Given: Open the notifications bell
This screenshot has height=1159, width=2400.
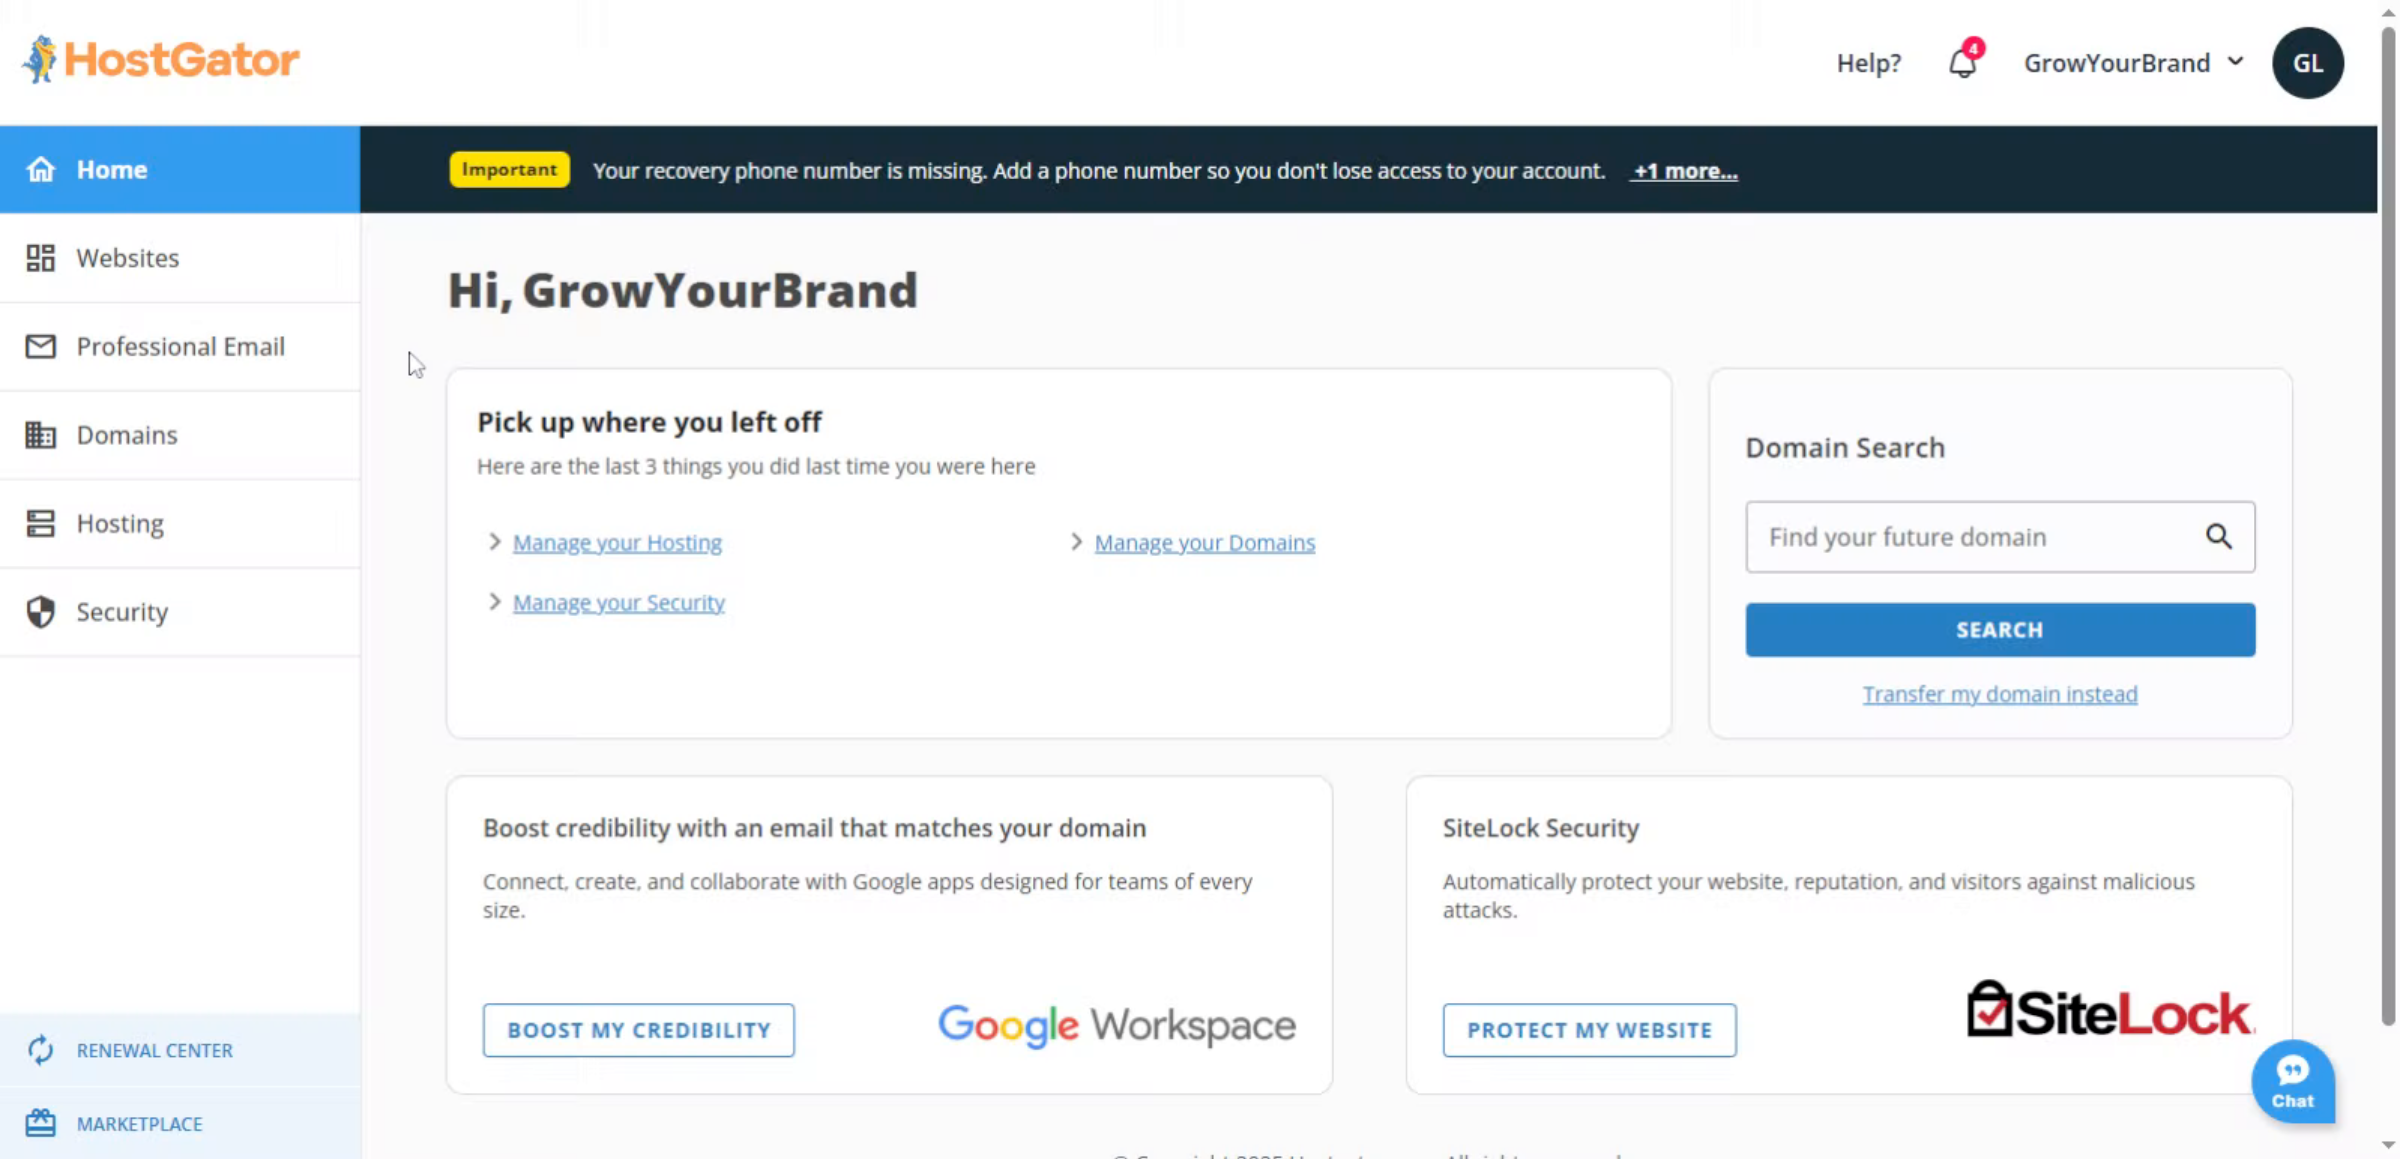Looking at the screenshot, I should (x=1962, y=63).
